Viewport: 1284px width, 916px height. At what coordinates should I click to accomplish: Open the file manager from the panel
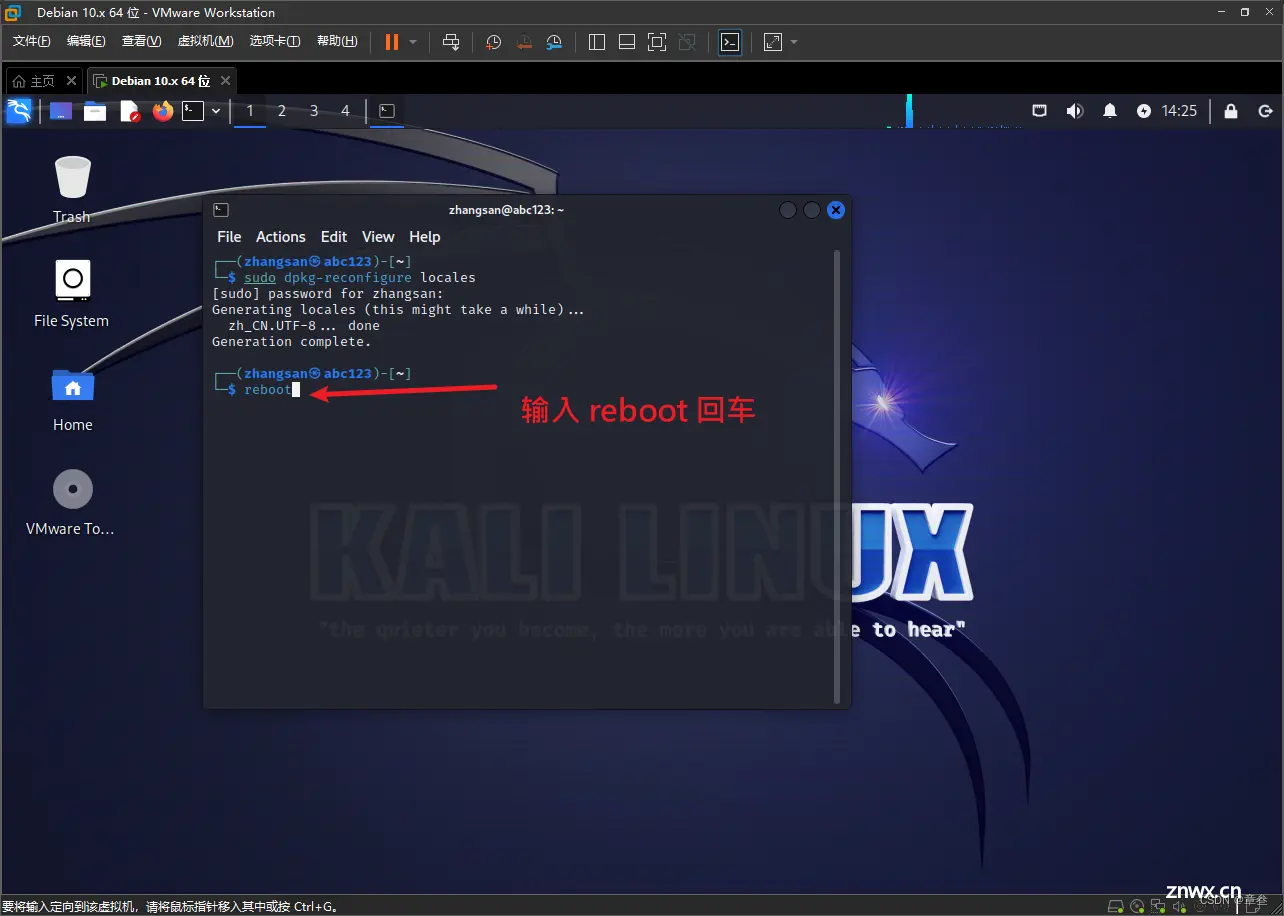point(95,111)
